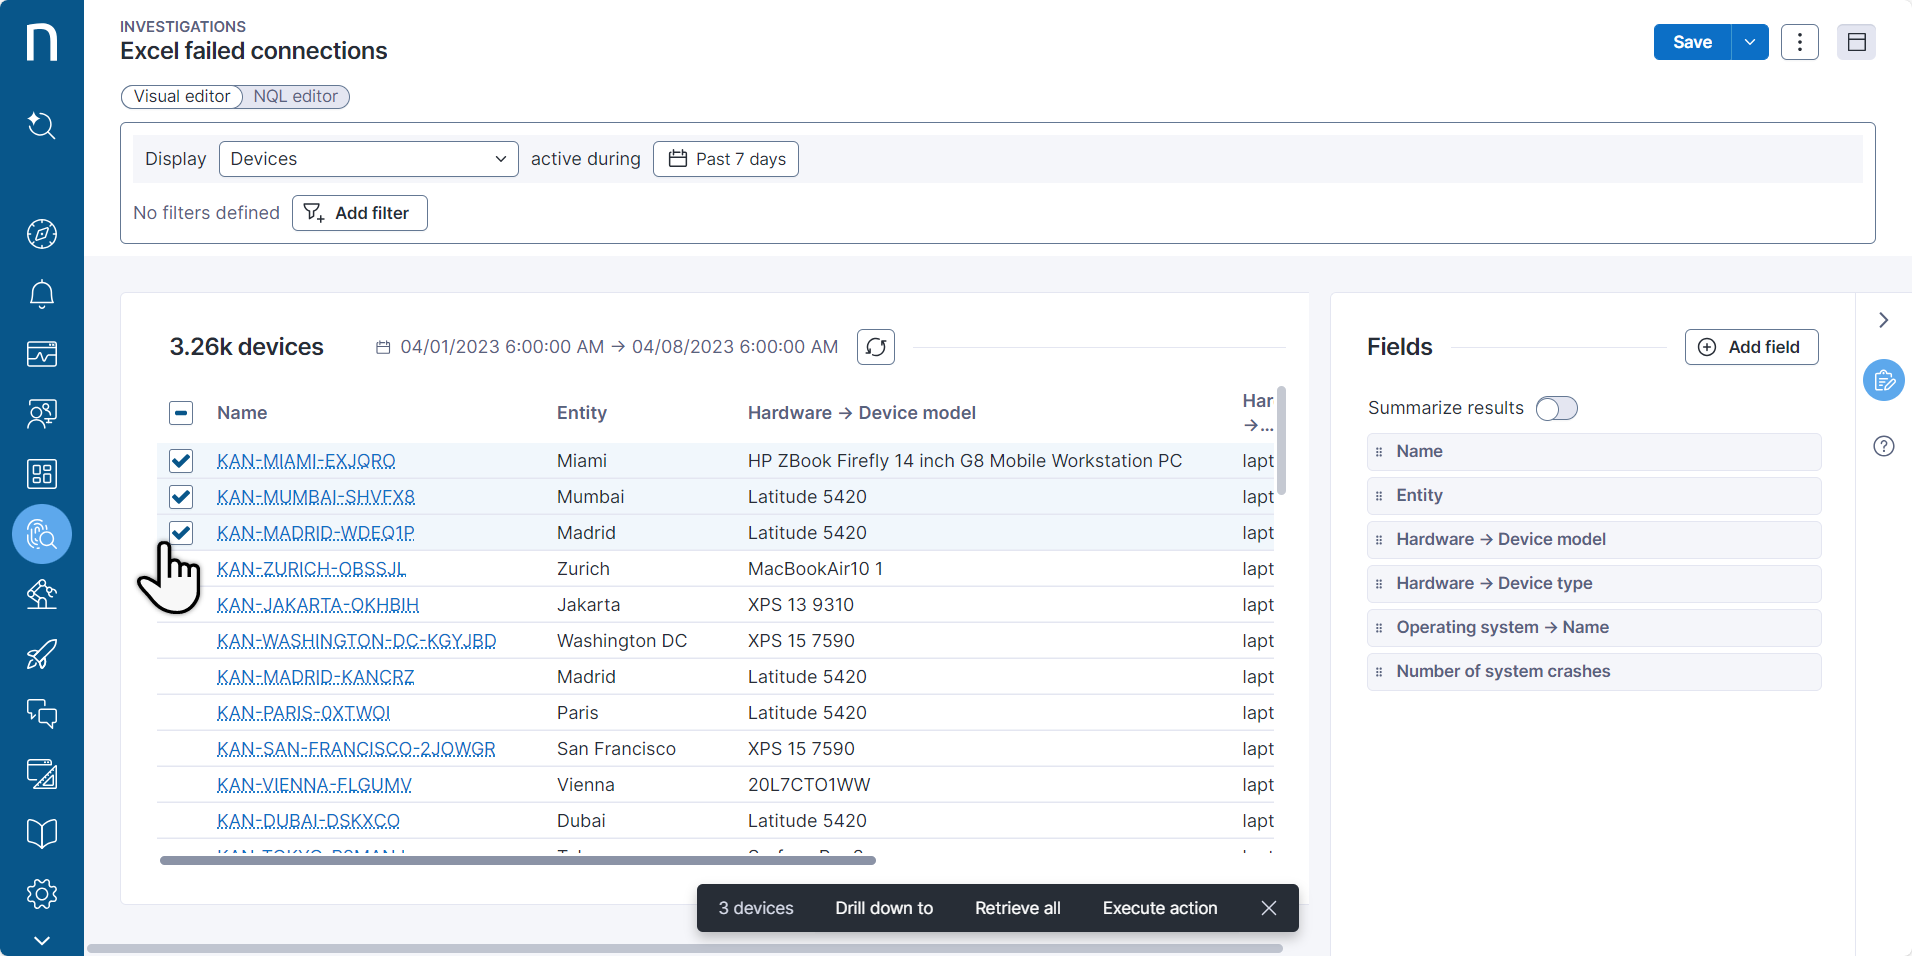Open the rocket icon in sidebar
The height and width of the screenshot is (956, 1912).
point(41,654)
